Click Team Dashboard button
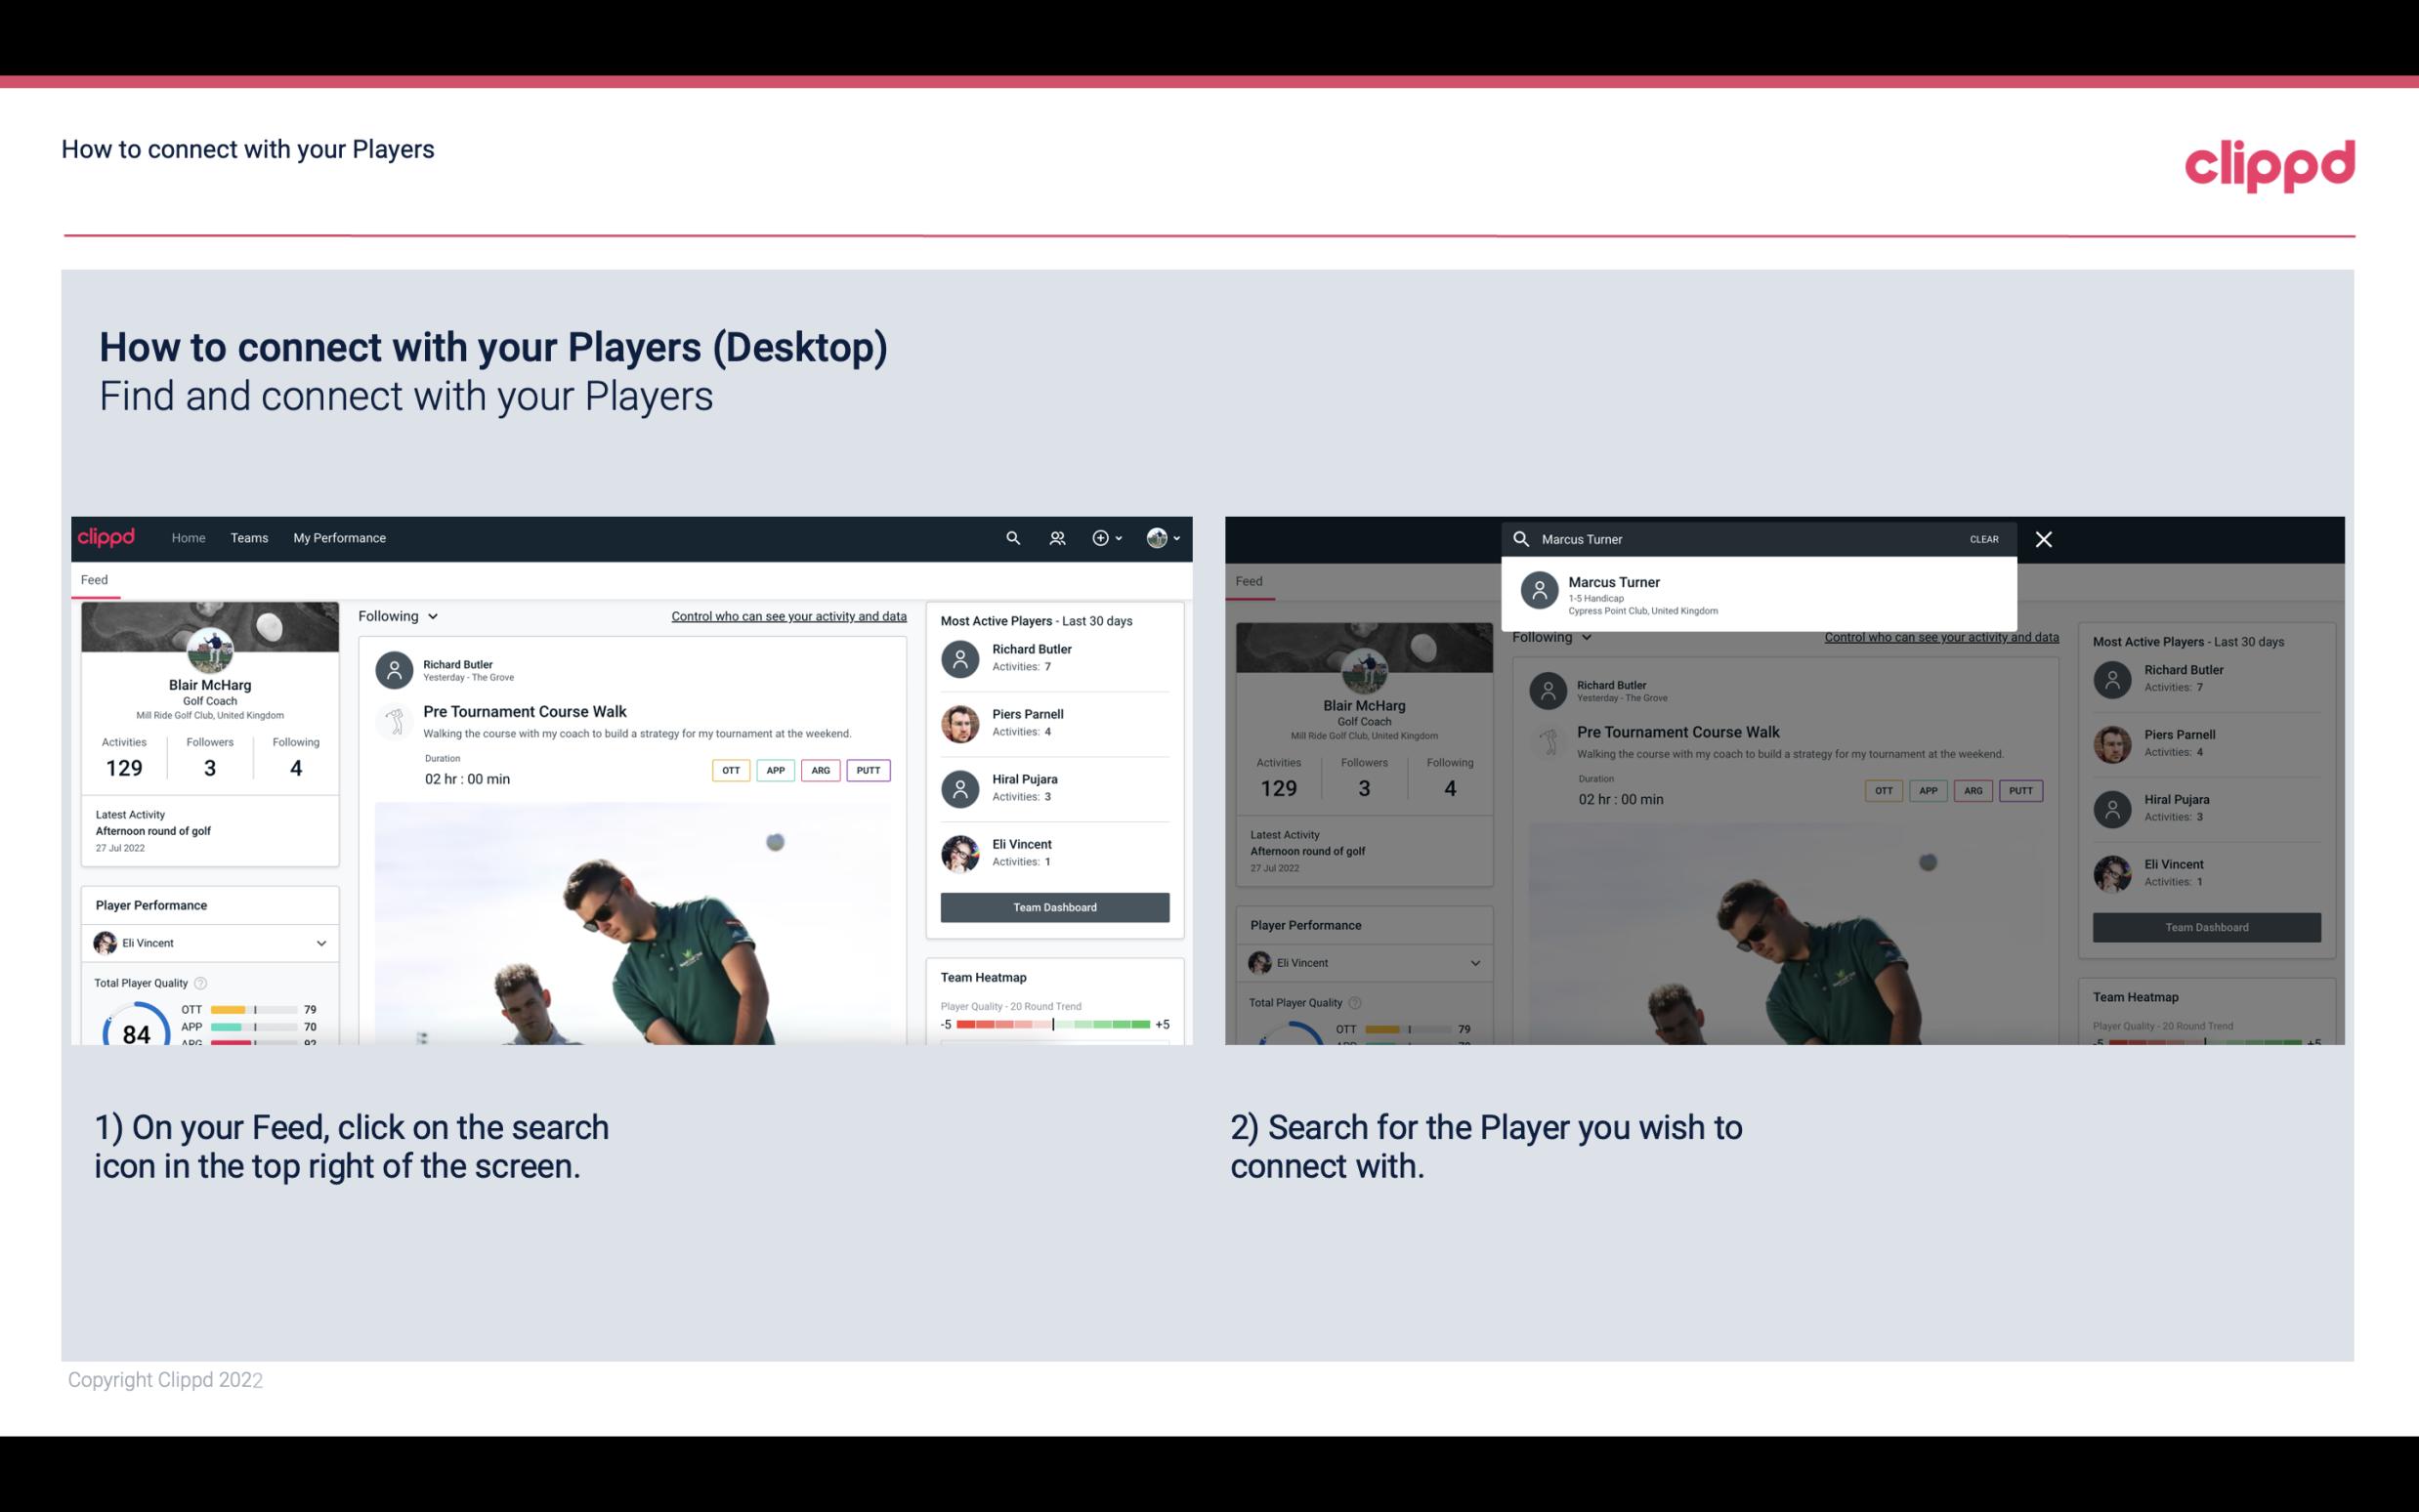Screen dimensions: 2419x1512 click(1053, 905)
